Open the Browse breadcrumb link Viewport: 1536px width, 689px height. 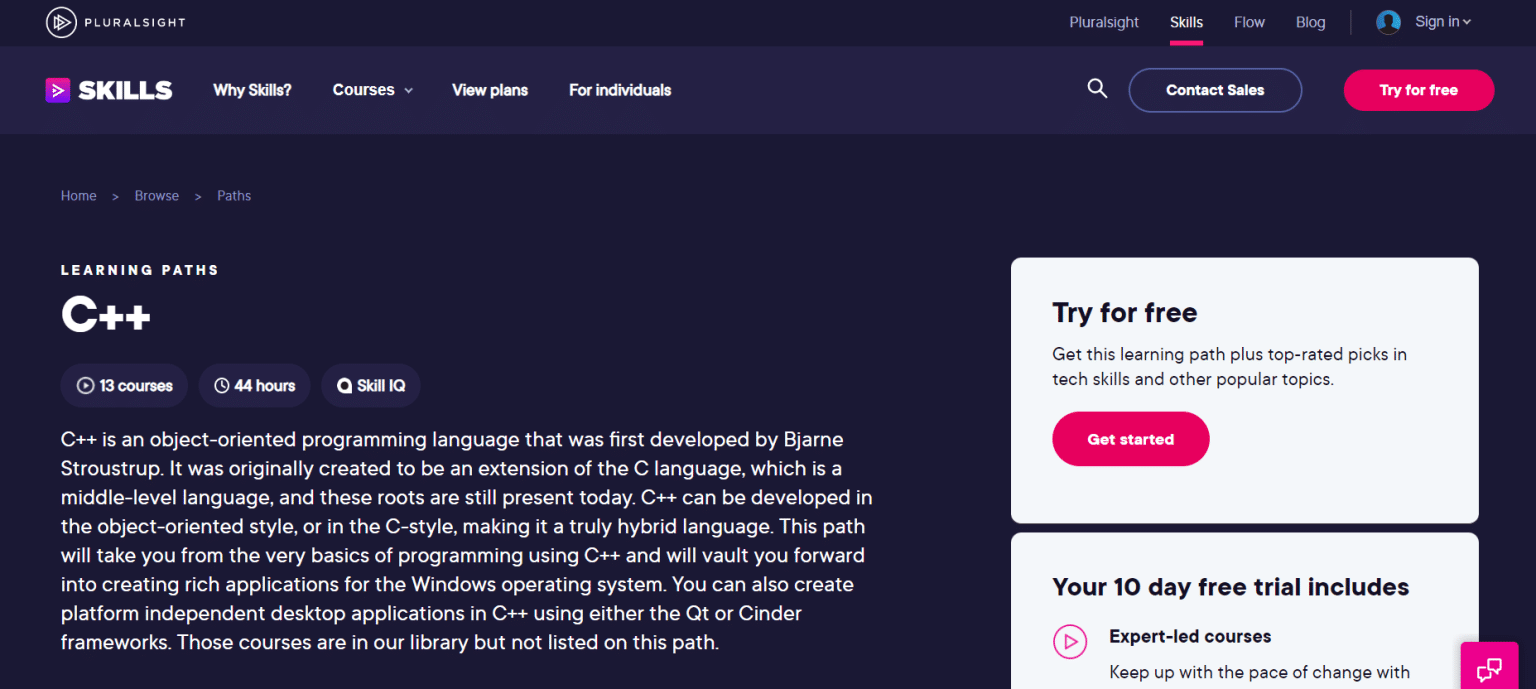coord(156,195)
